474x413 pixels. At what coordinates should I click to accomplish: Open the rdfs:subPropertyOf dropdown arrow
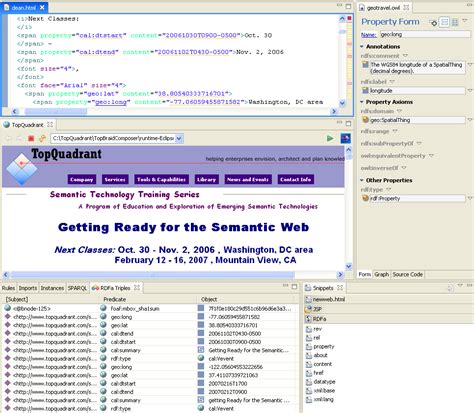[x=419, y=143]
